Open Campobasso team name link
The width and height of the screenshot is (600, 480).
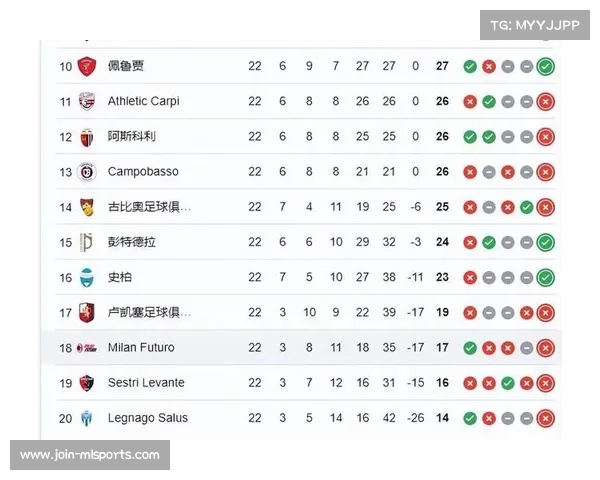click(x=143, y=171)
